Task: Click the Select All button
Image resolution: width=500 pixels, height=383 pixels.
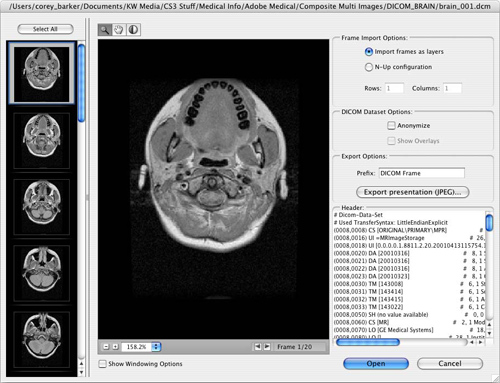Action: coord(45,29)
